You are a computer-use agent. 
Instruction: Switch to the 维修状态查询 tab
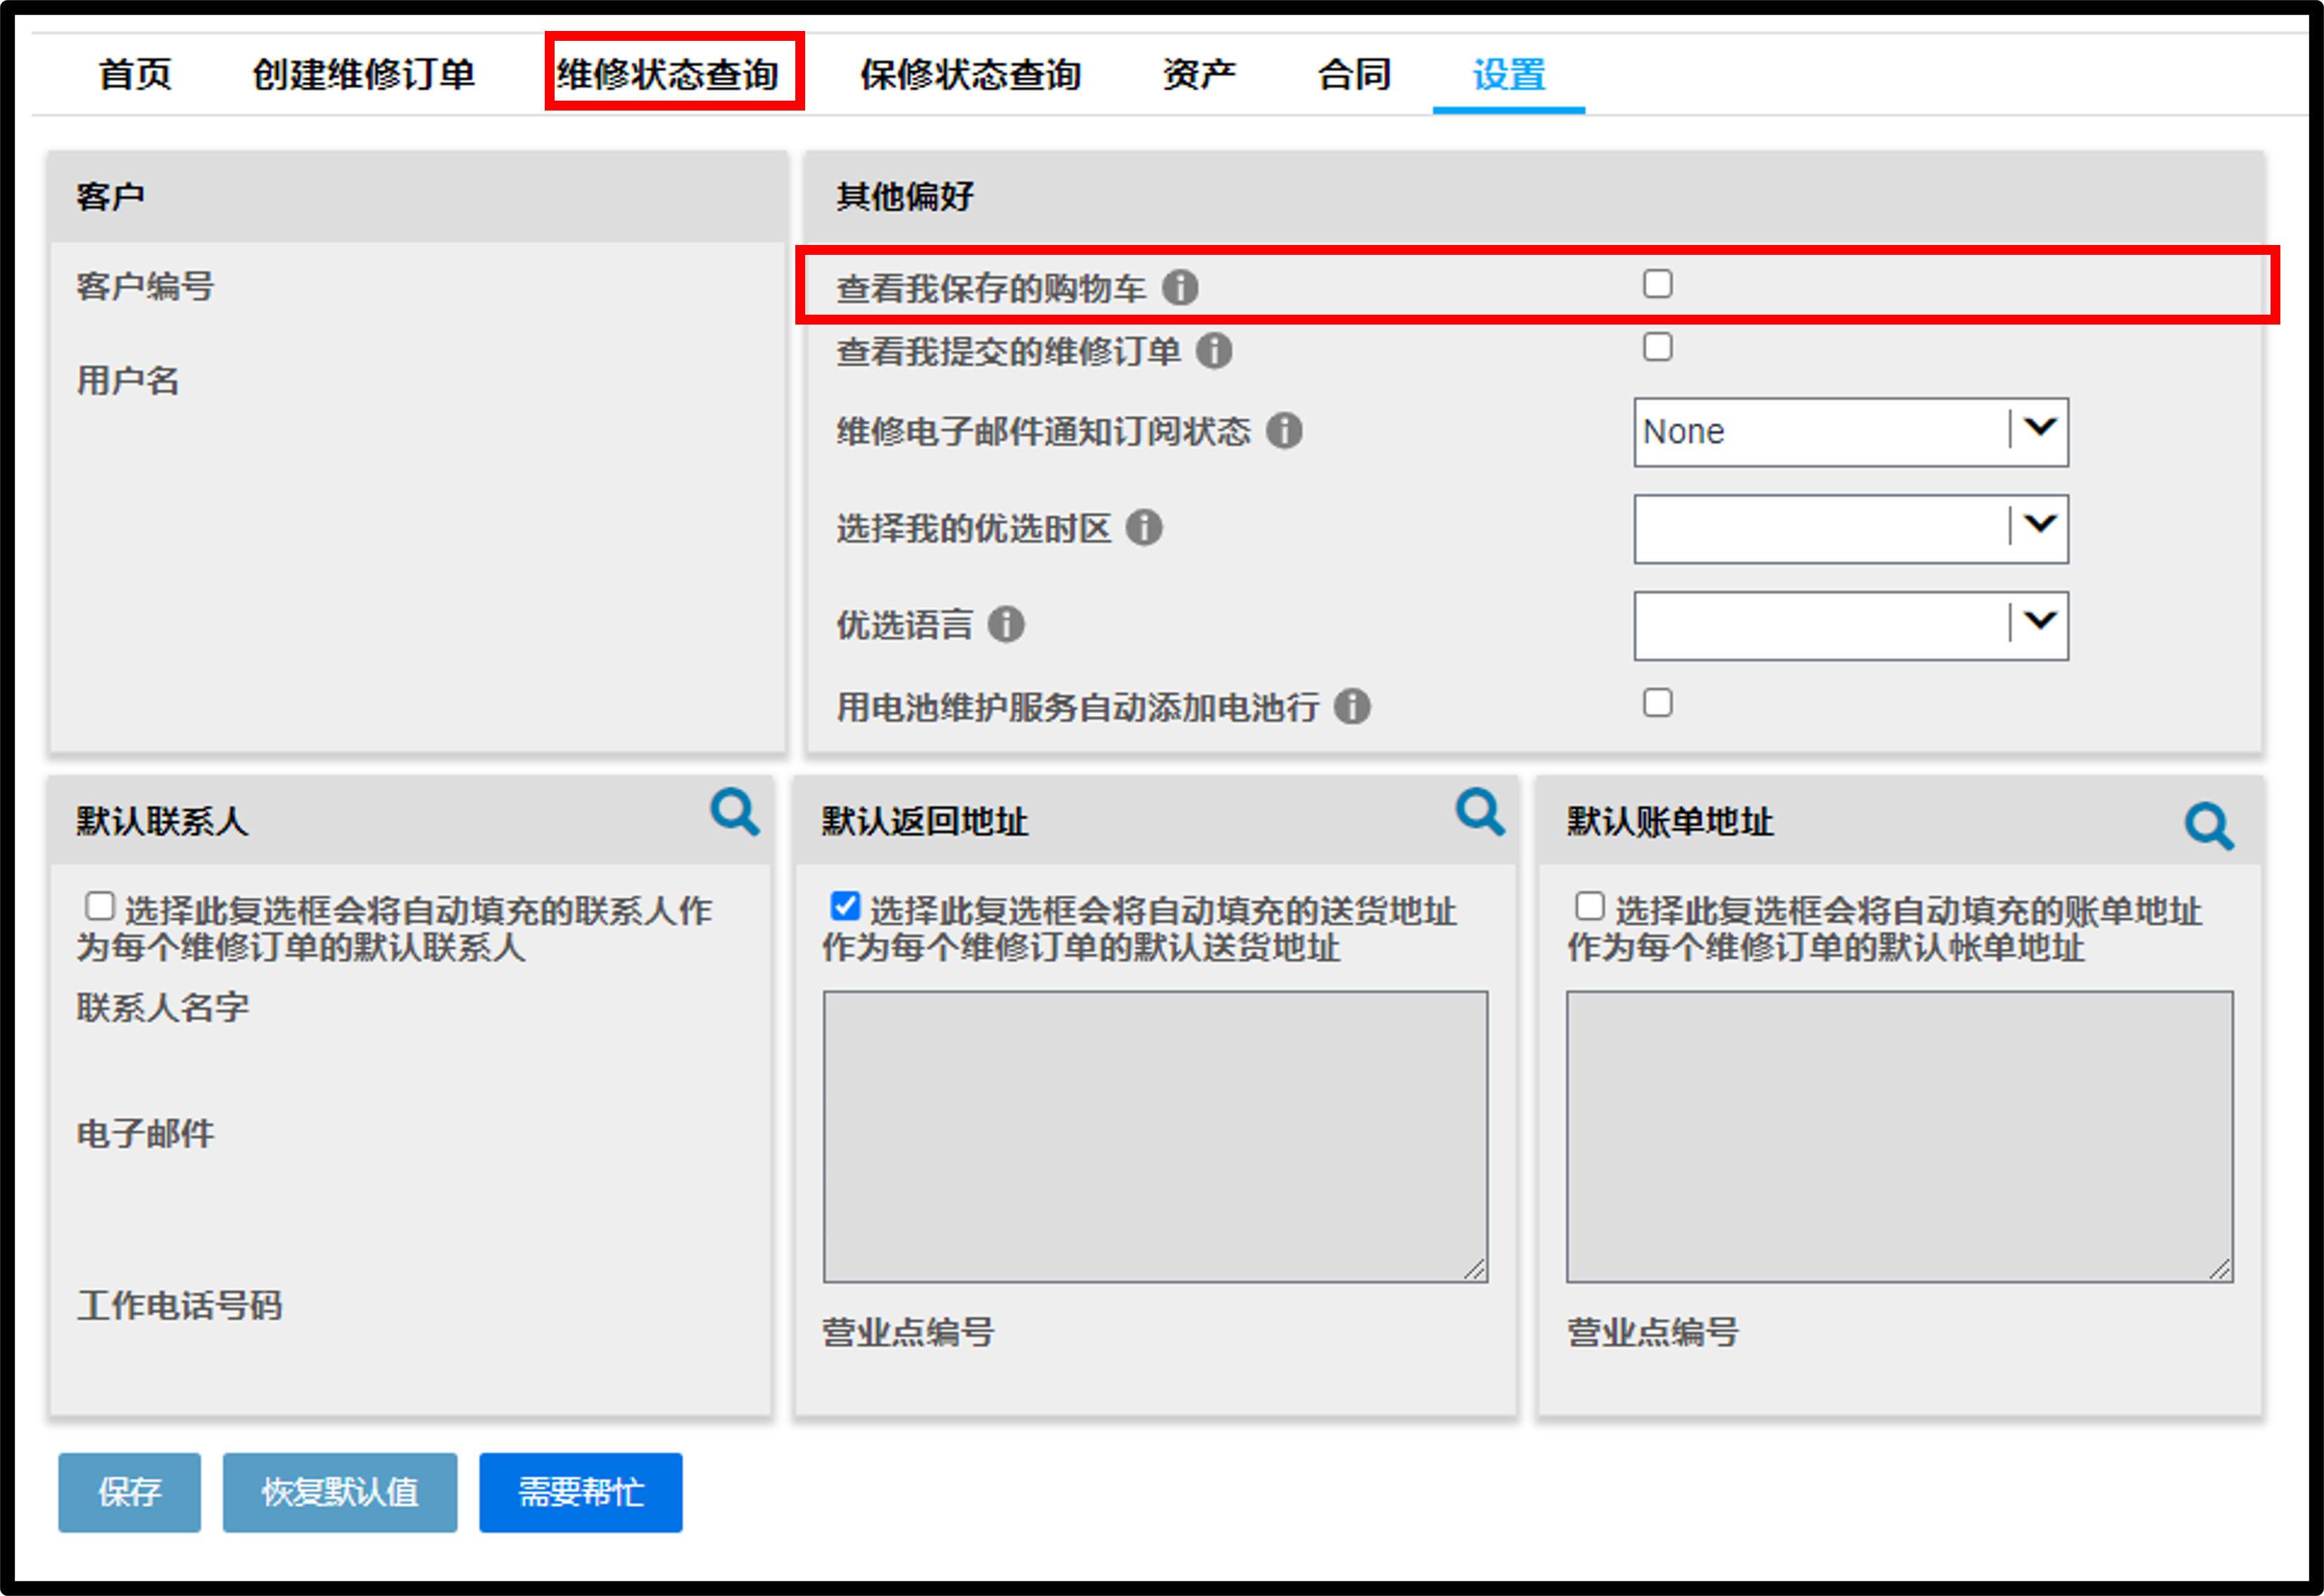(x=668, y=74)
